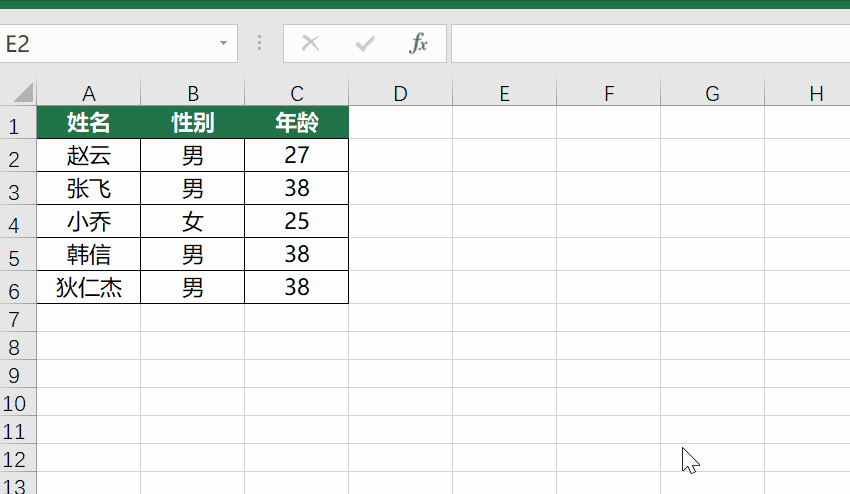Select row 12 header
This screenshot has height=494, width=850.
point(18,458)
